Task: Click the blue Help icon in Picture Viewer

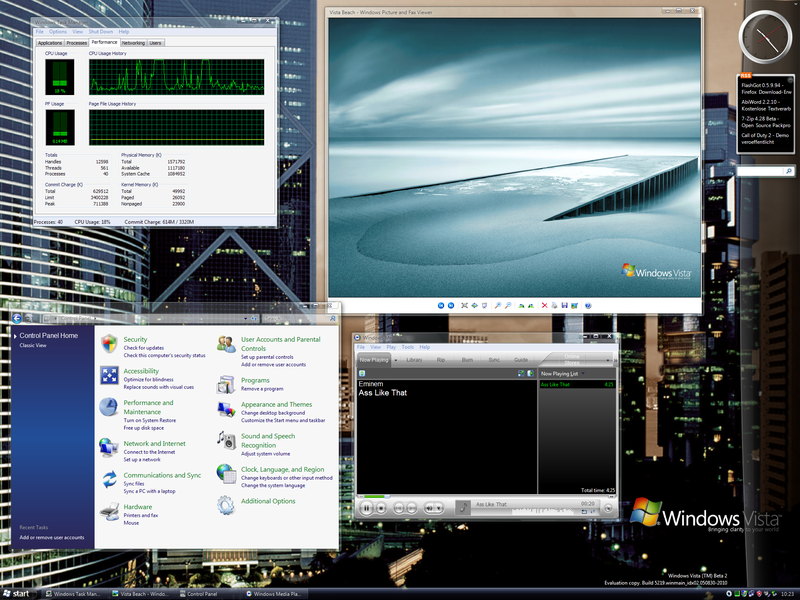Action: click(x=588, y=305)
